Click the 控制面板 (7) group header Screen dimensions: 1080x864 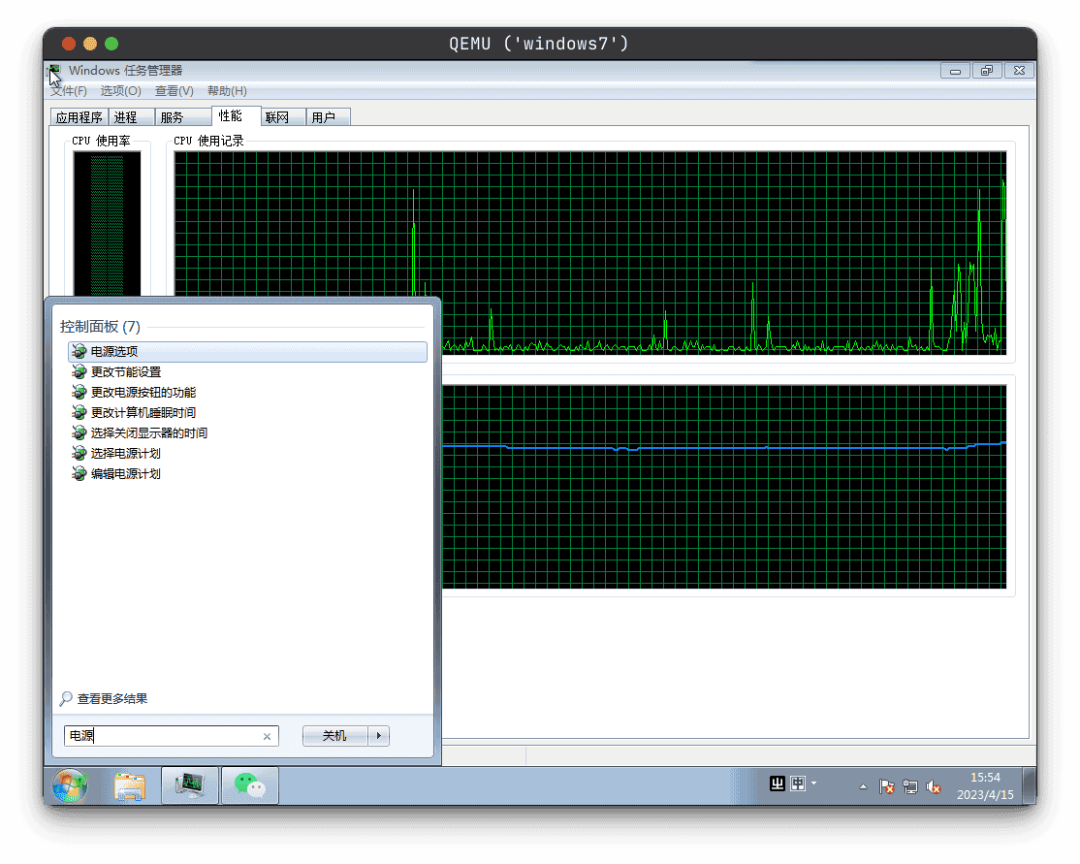[100, 327]
